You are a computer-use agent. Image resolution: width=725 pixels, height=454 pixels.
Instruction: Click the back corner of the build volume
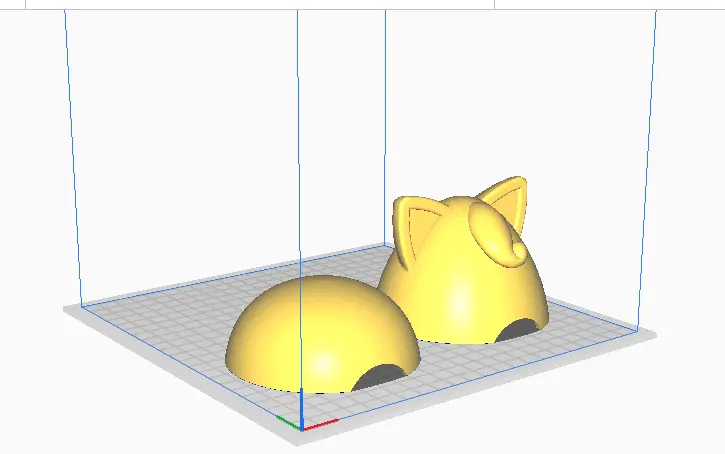pyautogui.click(x=386, y=243)
